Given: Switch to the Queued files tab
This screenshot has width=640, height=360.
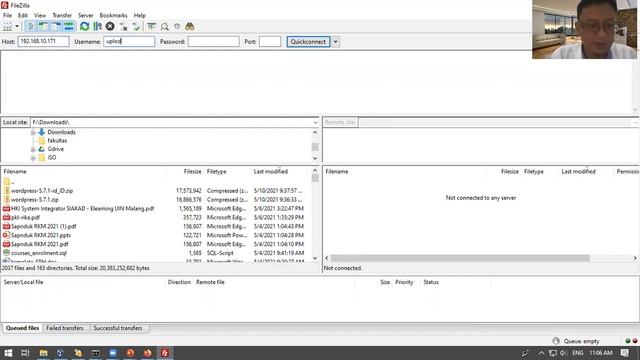Looking at the screenshot, I should [x=22, y=328].
